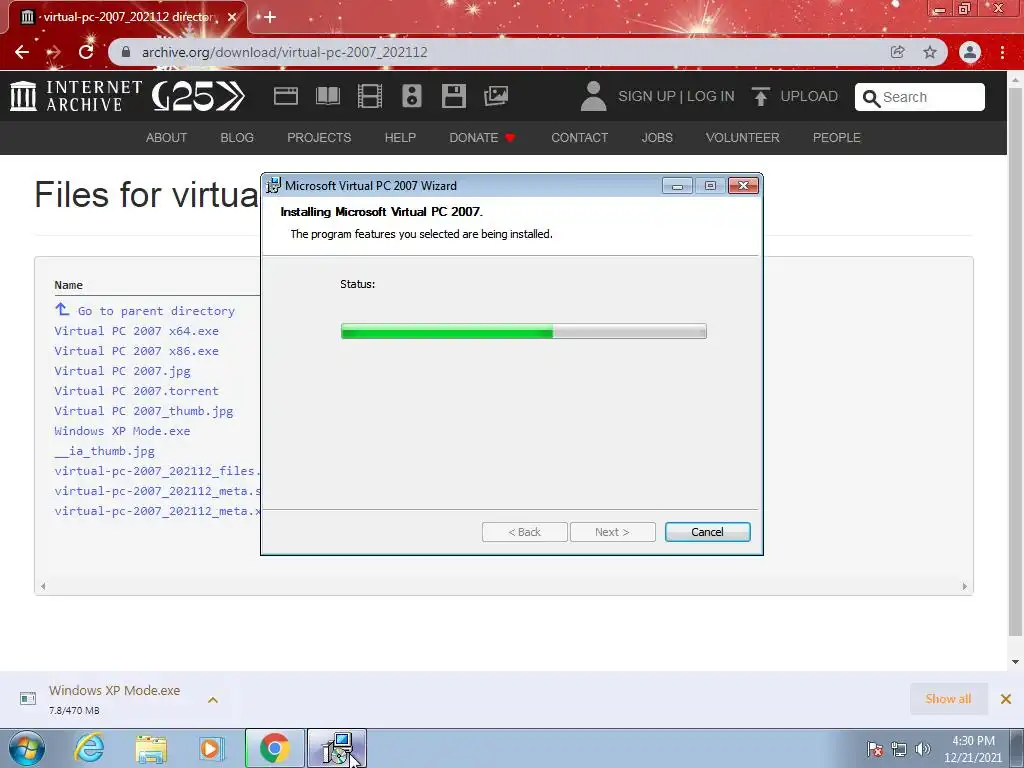Open the Software floppy disk icon
The image size is (1024, 768).
454,96
